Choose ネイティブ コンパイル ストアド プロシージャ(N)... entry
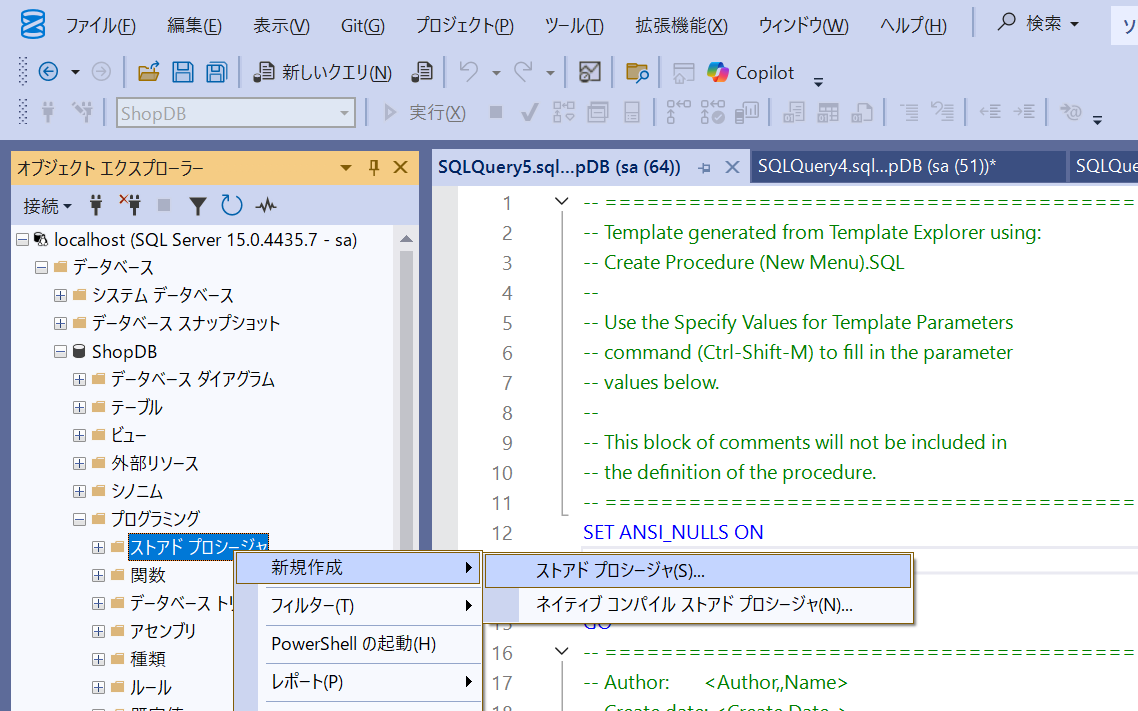The height and width of the screenshot is (711, 1138). [697, 604]
